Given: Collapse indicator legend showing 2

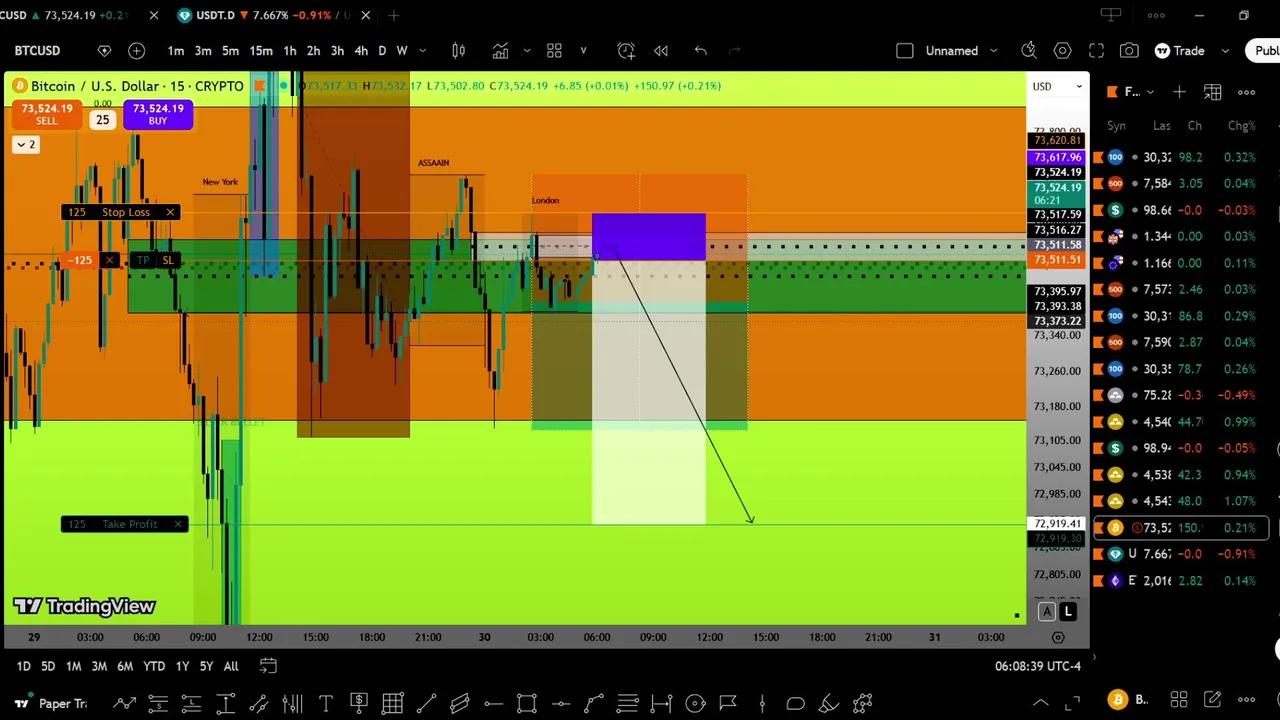Looking at the screenshot, I should (25, 145).
